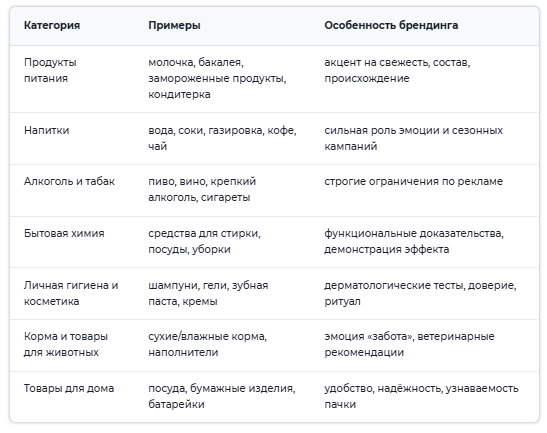Click the строгие ограничения по рекламе cell
The image size is (547, 433).
coord(413,181)
